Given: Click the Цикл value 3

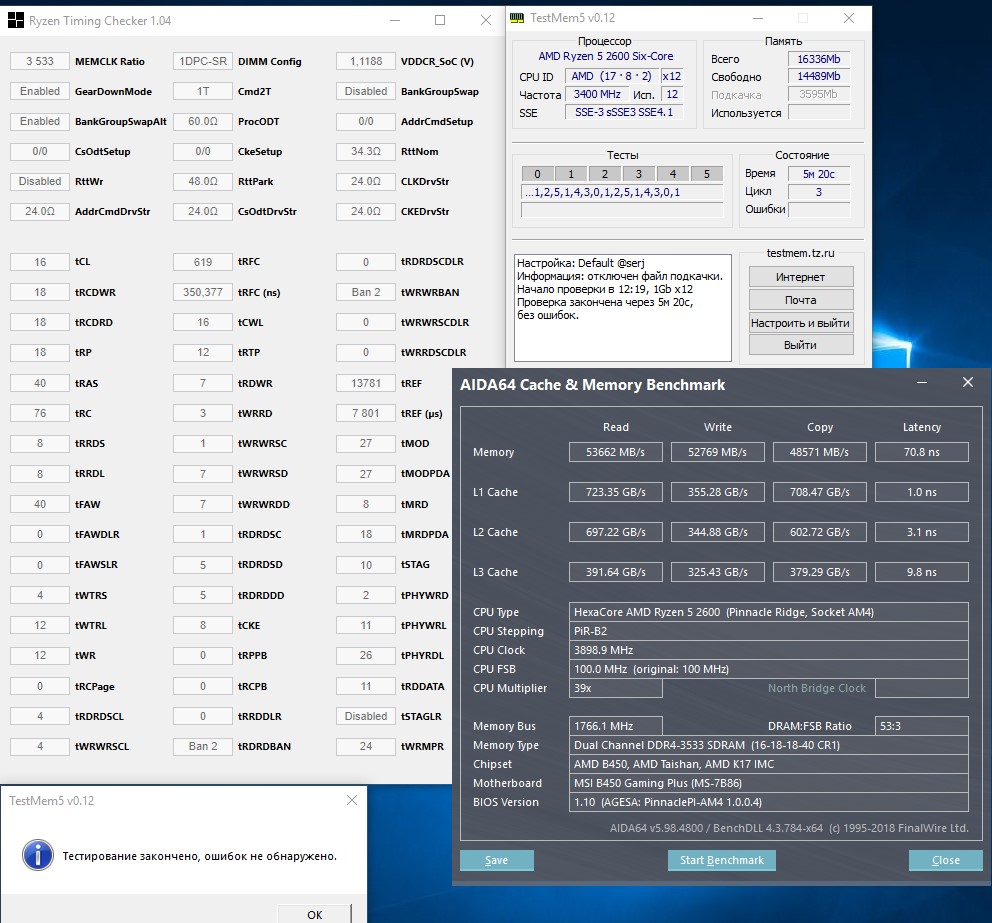Looking at the screenshot, I should pyautogui.click(x=819, y=192).
